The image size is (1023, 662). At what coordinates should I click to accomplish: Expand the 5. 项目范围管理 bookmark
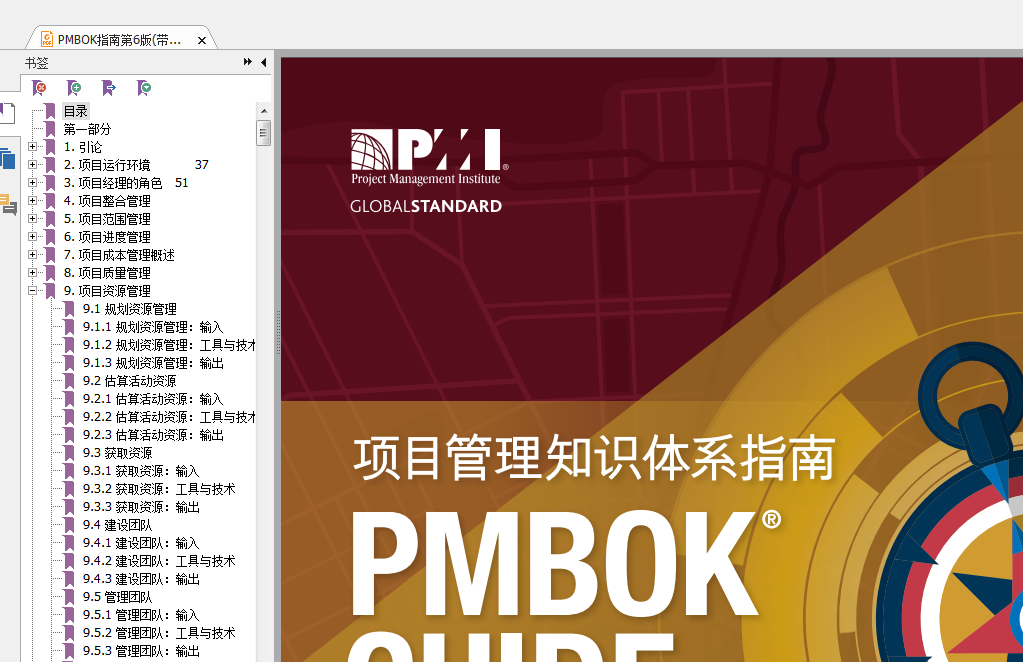point(33,219)
